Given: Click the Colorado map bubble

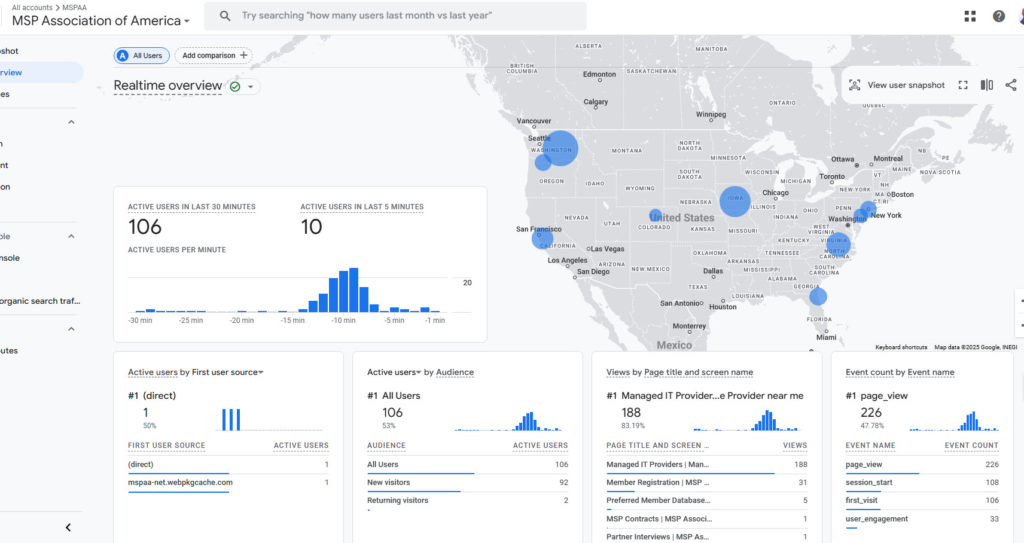Looking at the screenshot, I should pyautogui.click(x=655, y=215).
